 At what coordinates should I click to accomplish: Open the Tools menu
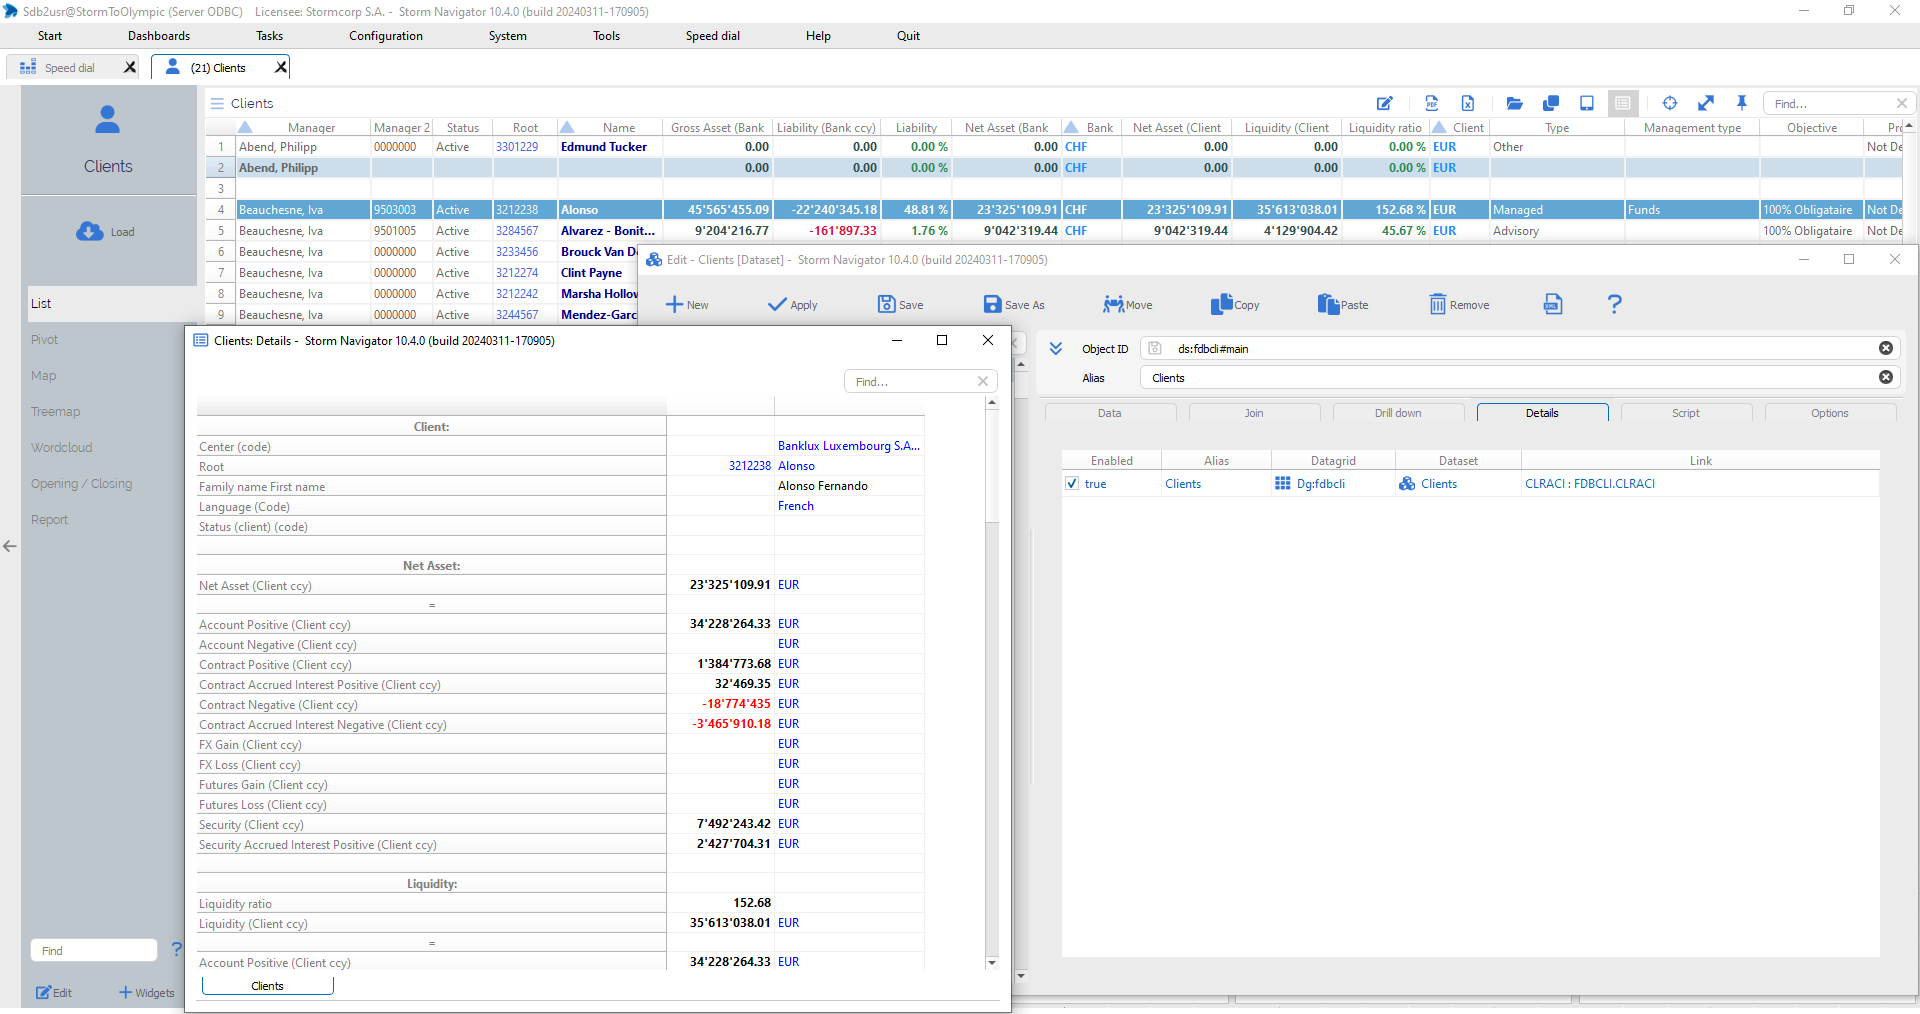pos(606,36)
